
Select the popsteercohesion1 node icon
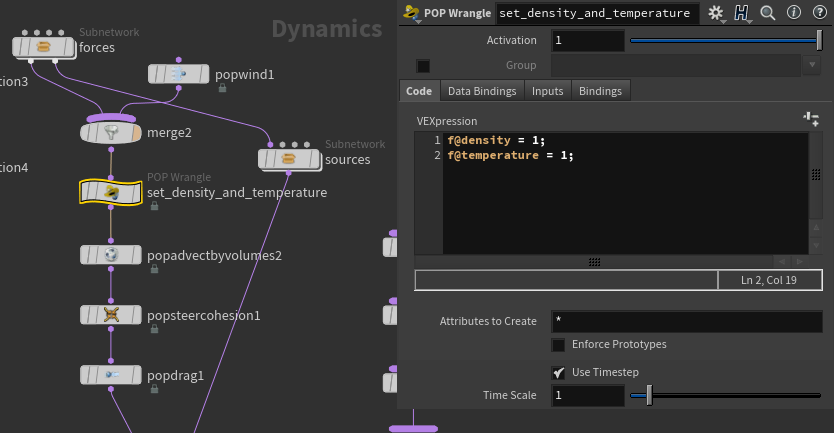111,315
